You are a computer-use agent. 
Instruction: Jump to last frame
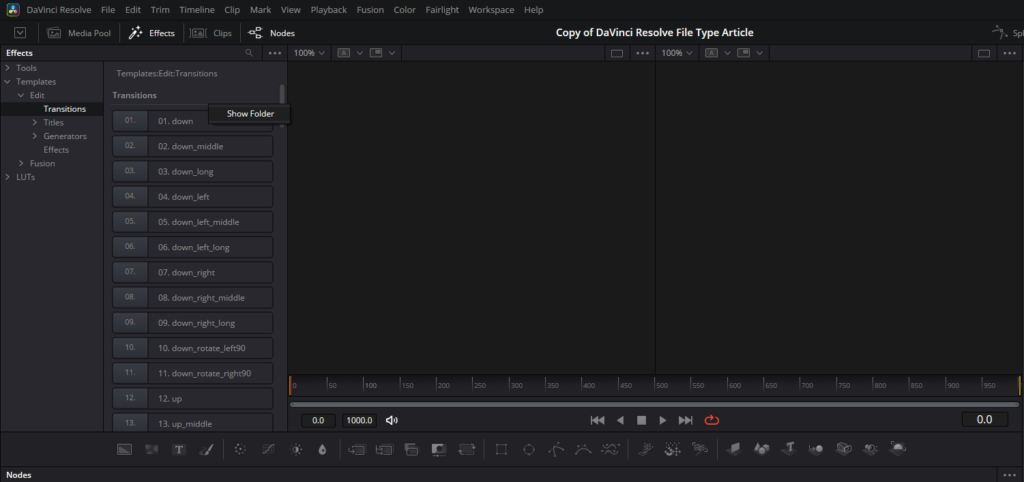[x=686, y=420]
